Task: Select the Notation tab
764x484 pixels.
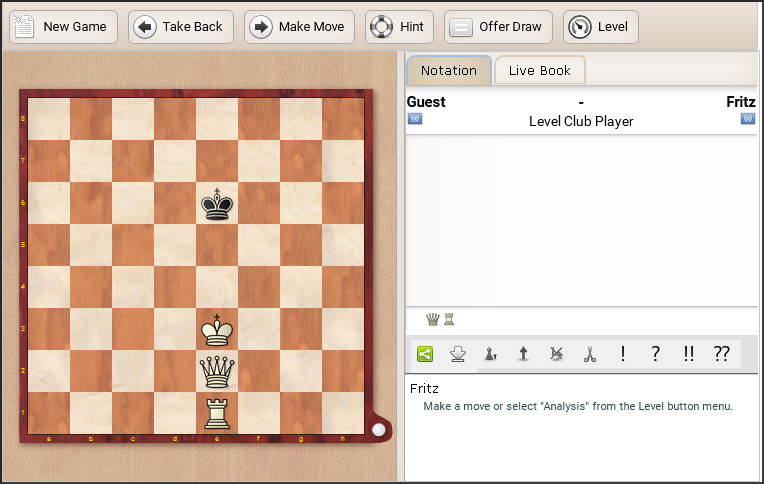Action: click(448, 71)
